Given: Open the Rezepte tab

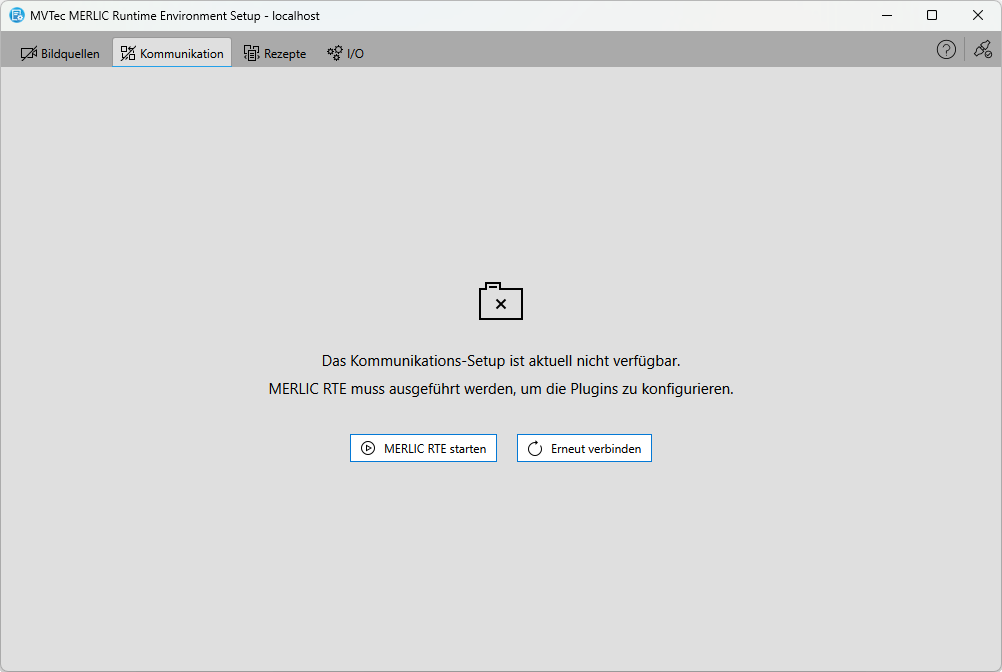Looking at the screenshot, I should tap(285, 54).
